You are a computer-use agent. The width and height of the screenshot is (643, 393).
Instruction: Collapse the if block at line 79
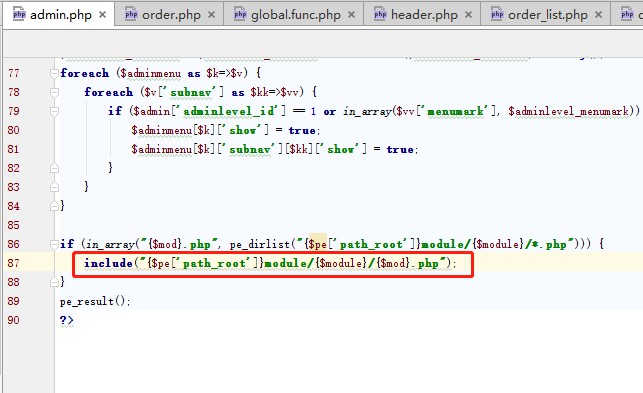pyautogui.click(x=54, y=111)
